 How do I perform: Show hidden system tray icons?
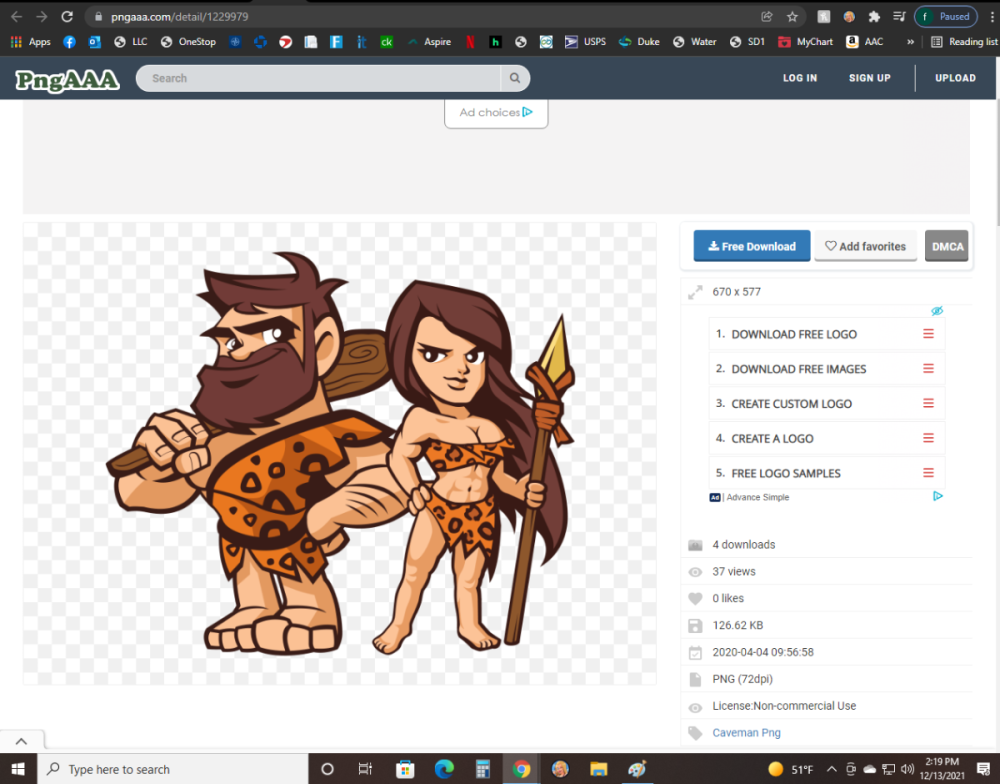coord(831,769)
